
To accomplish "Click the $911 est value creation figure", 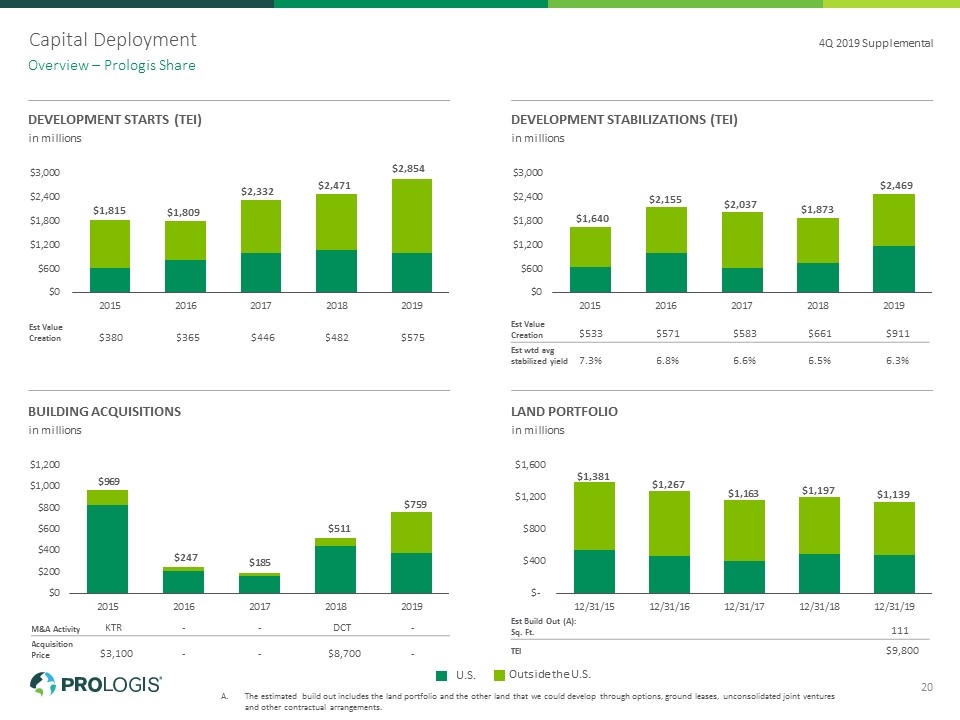I will click(898, 334).
